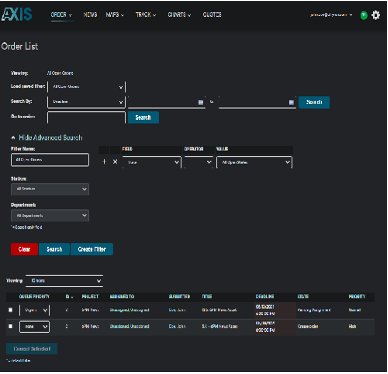Remove the filter row with the X icon
Viewport: 388px width, 374px height.
[115, 162]
